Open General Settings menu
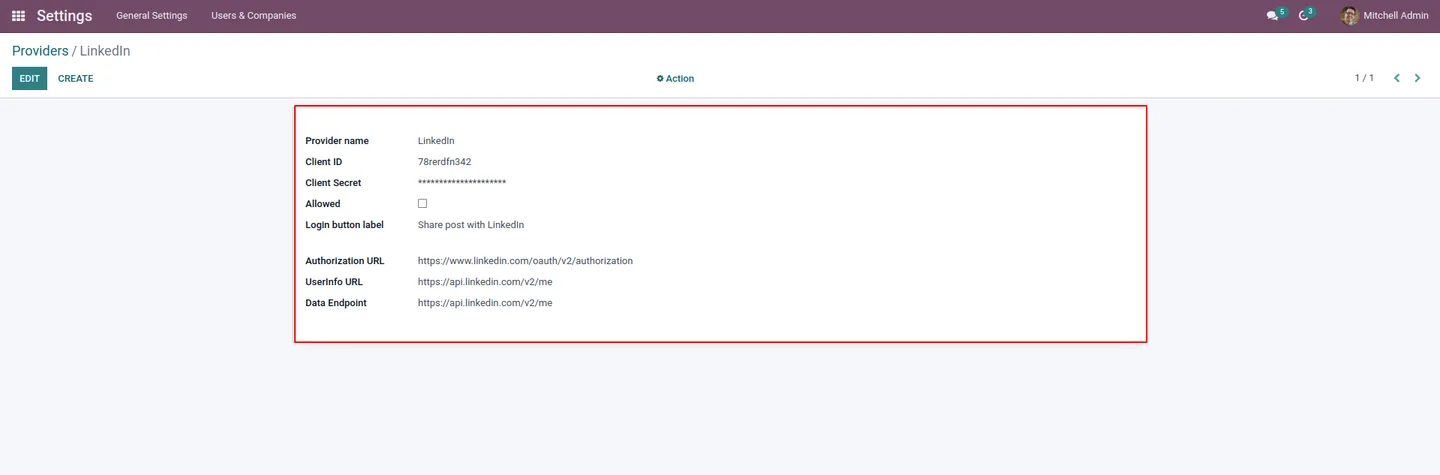The height and width of the screenshot is (475, 1440). (x=151, y=16)
